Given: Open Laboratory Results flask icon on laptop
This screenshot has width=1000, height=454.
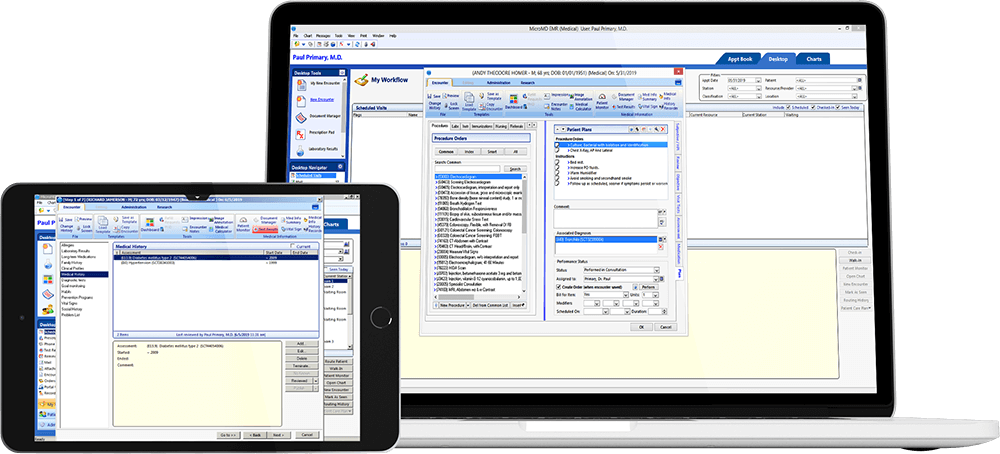Looking at the screenshot, I should pos(300,149).
